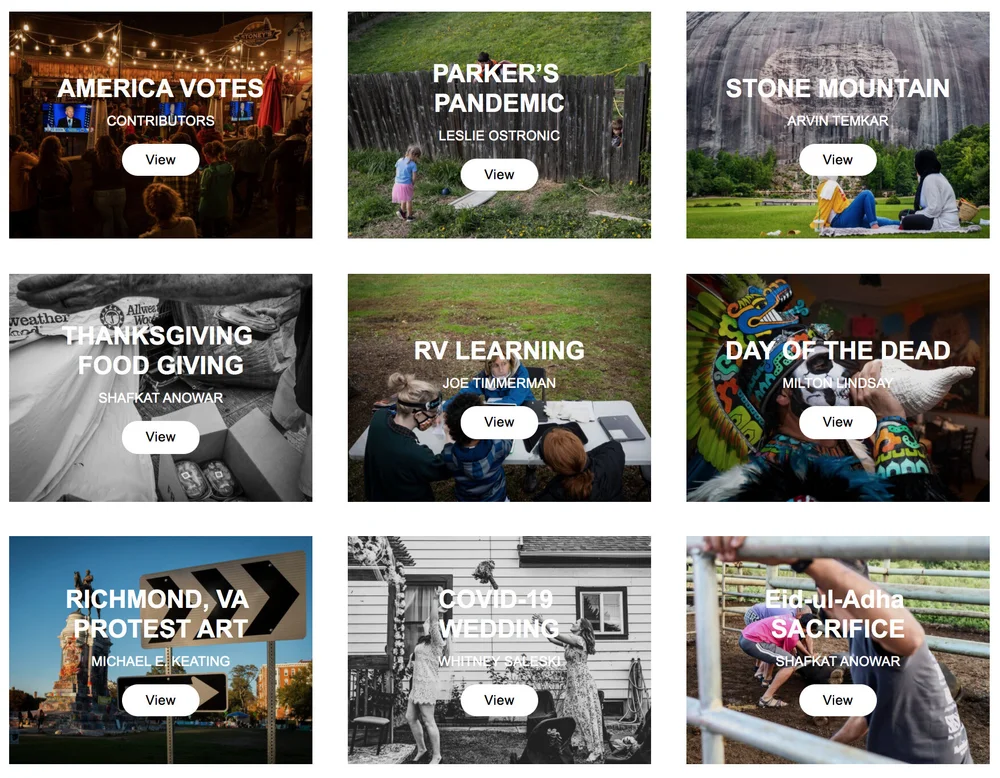Click View on the Stone Mountain card
Image resolution: width=1000 pixels, height=778 pixels.
coord(837,159)
